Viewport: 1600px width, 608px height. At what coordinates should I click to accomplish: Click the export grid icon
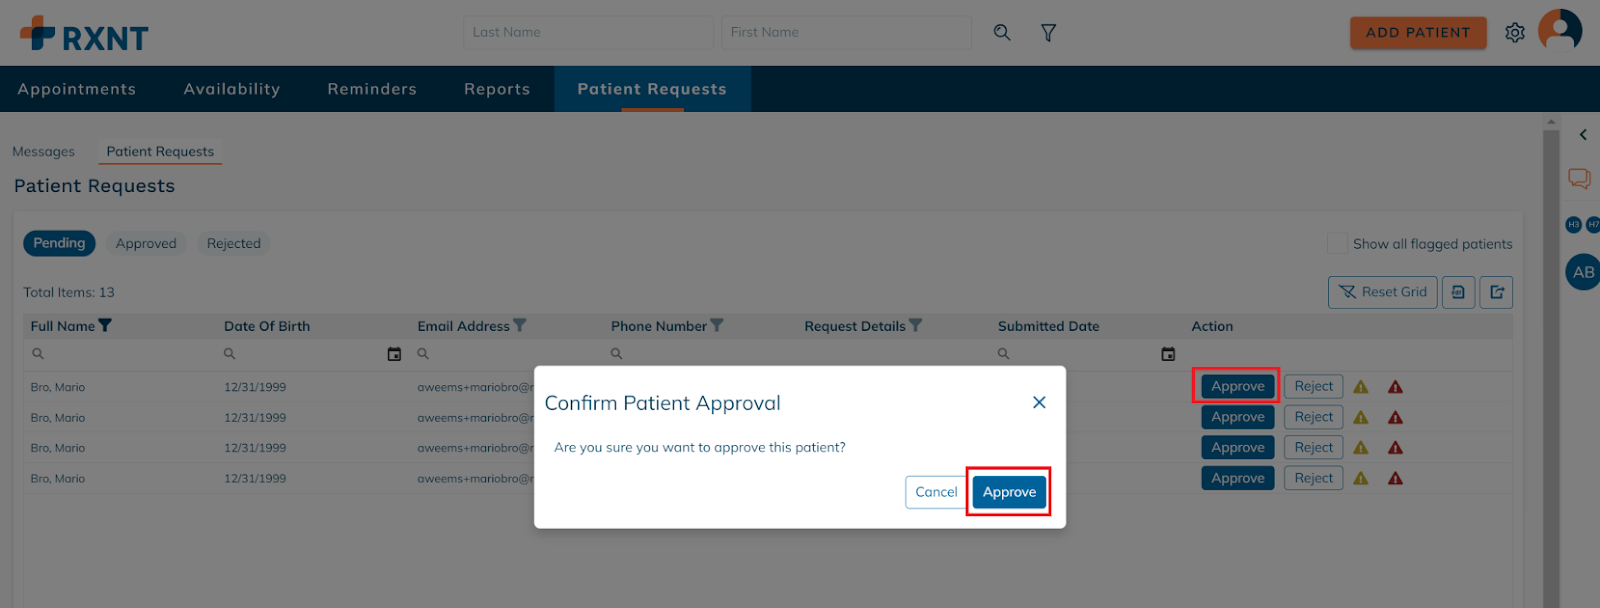1496,292
